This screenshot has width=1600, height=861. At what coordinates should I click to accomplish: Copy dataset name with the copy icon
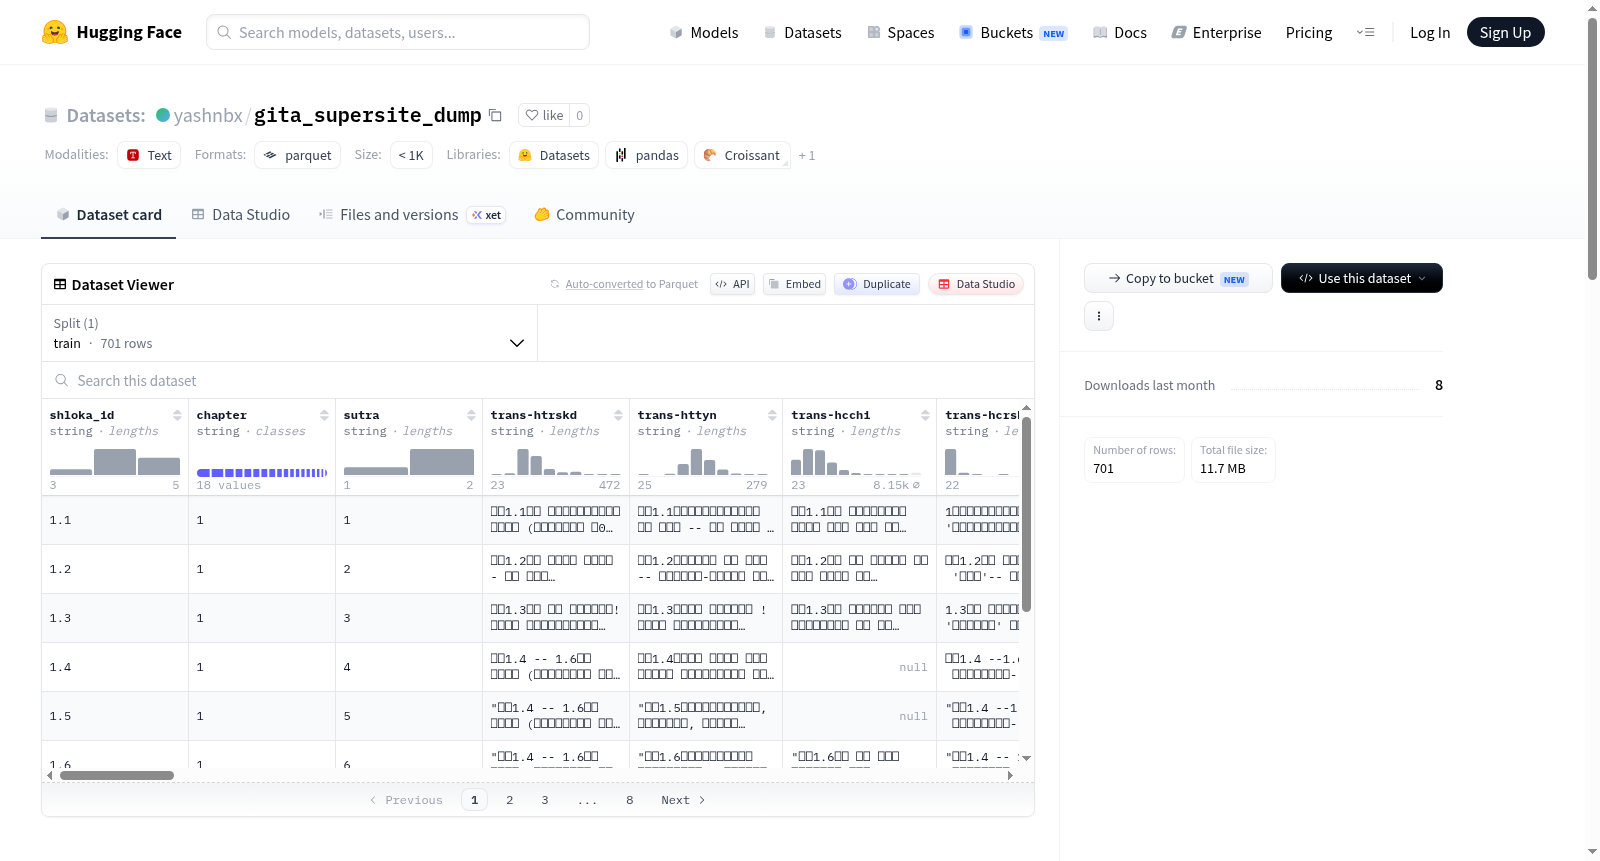(x=495, y=115)
